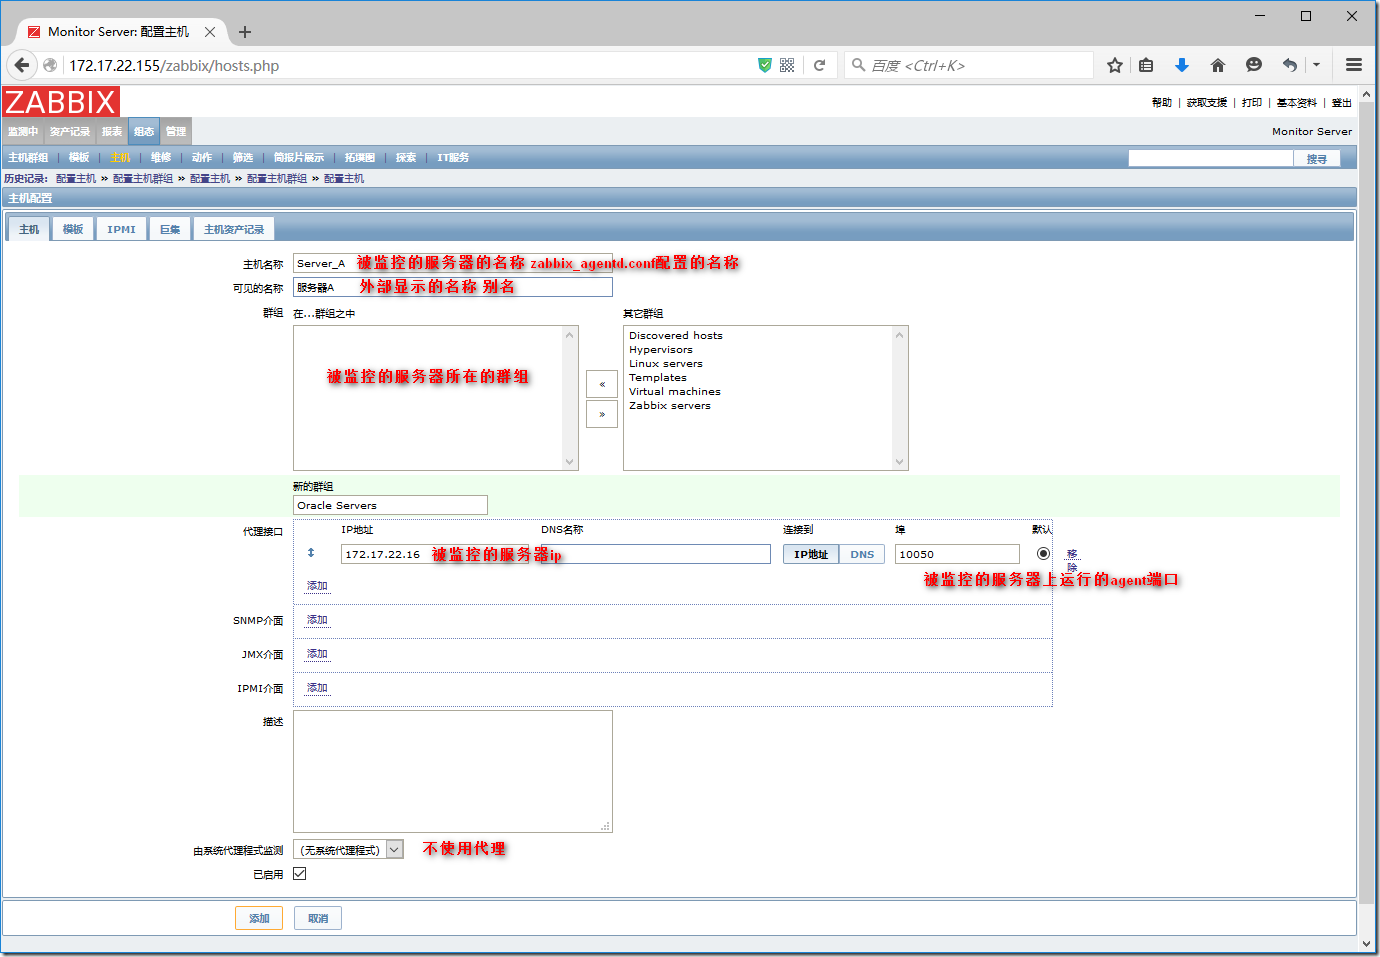Open downloads with the blue arrow icon
This screenshot has height=957, width=1380.
point(1181,65)
